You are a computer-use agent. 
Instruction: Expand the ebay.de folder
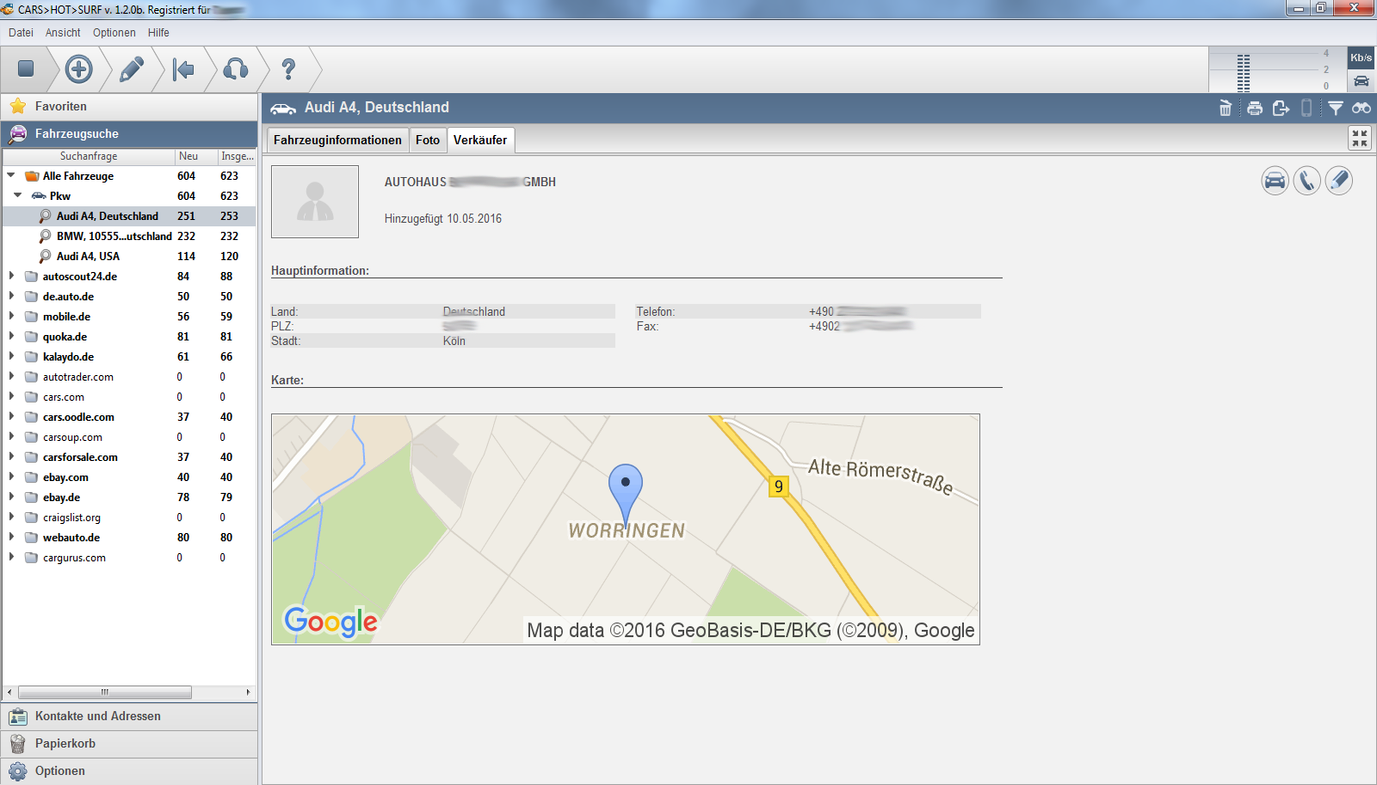[11, 497]
